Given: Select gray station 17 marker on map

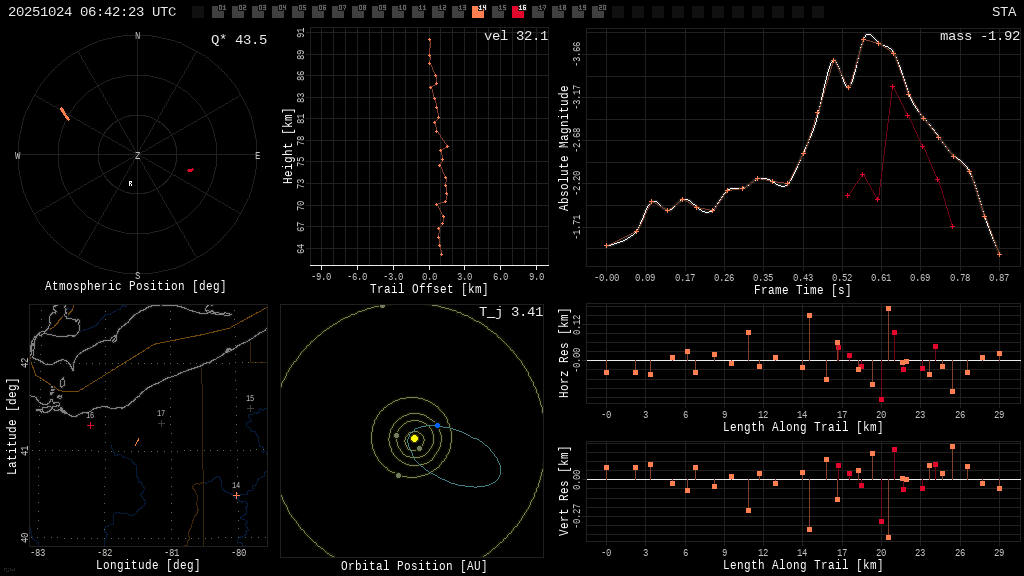Looking at the screenshot, I should click(x=161, y=423).
